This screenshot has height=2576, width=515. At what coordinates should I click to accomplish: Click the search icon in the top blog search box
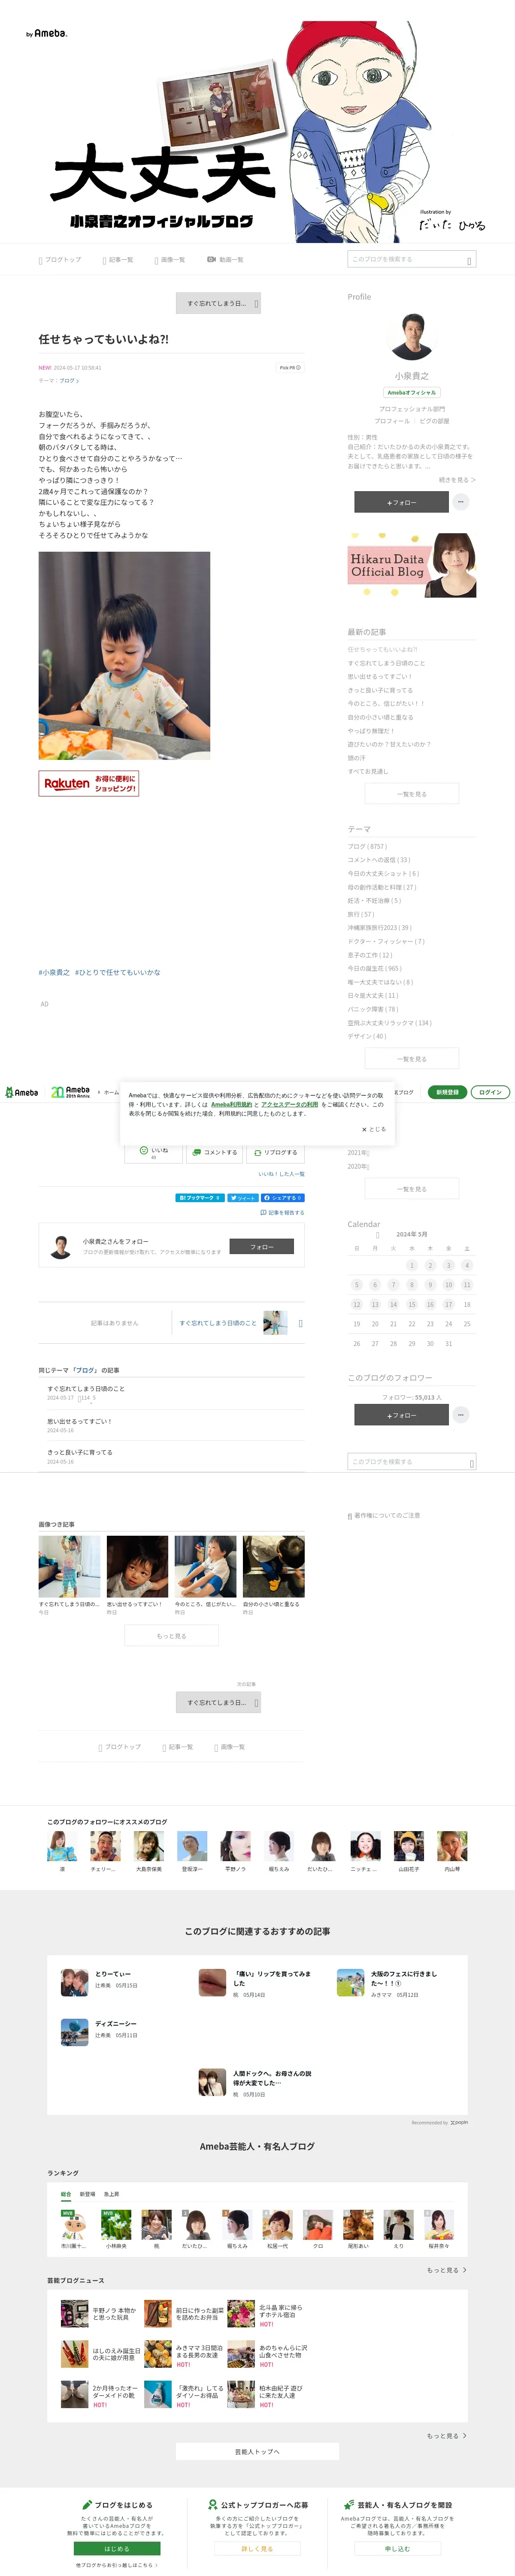469,260
